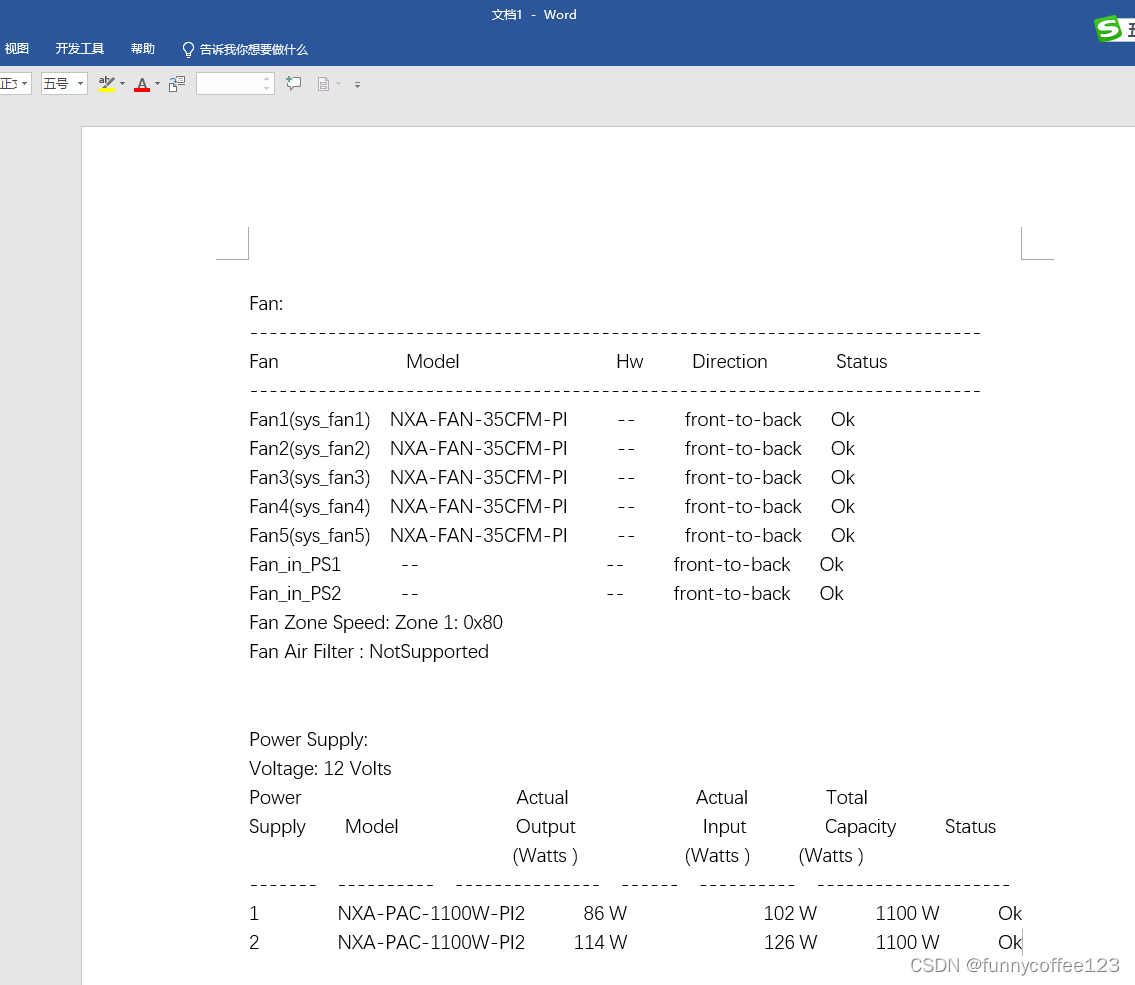Expand the highlight color dropdown arrow
Viewport: 1135px width, 985px height.
(x=122, y=84)
